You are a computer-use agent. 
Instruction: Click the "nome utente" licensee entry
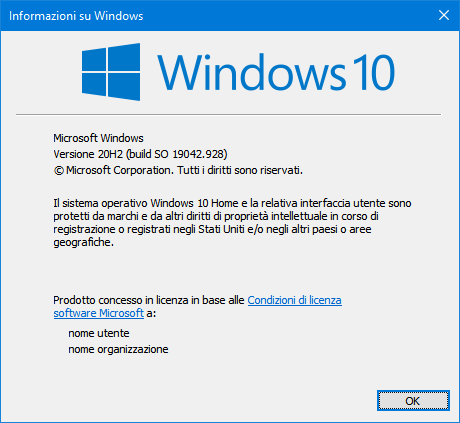tap(99, 333)
